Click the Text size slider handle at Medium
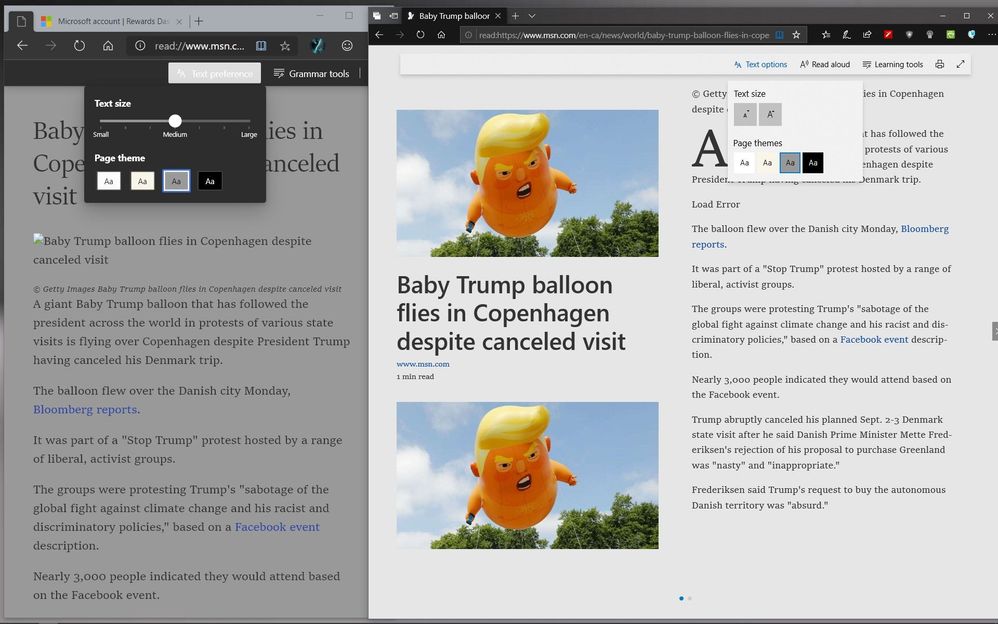 coord(175,121)
